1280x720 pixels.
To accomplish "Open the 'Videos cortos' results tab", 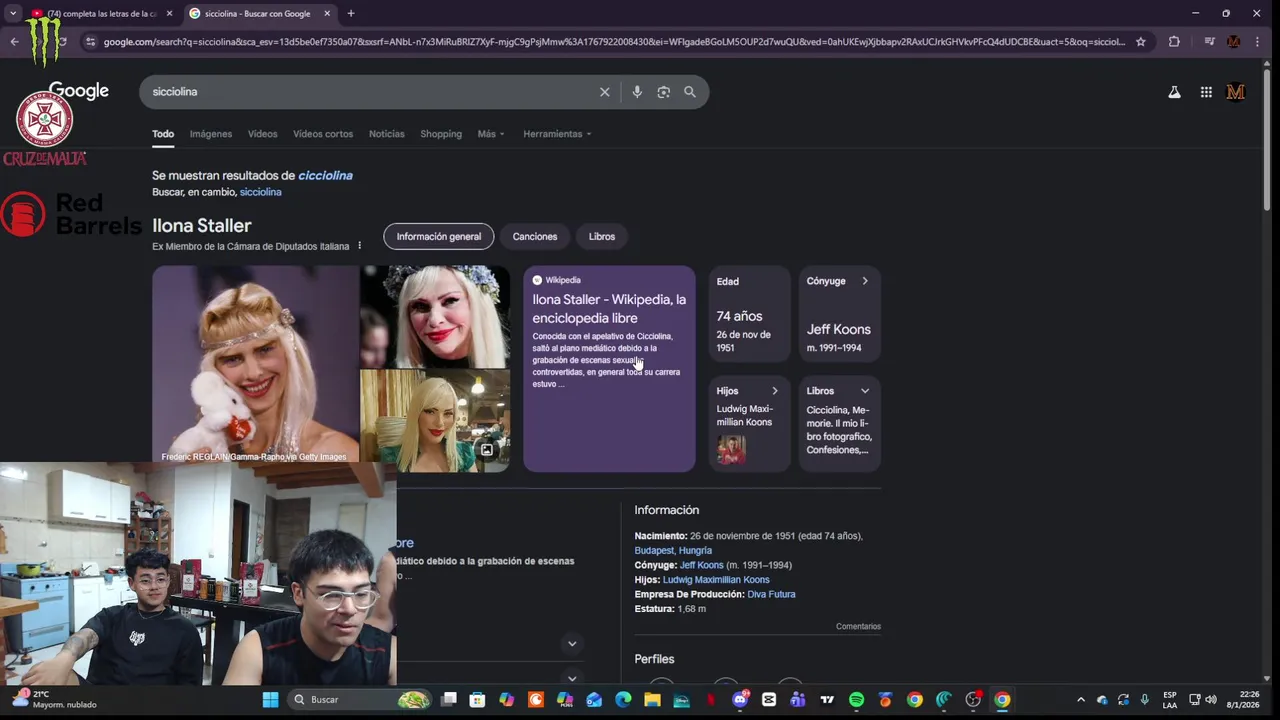I will click(x=323, y=134).
